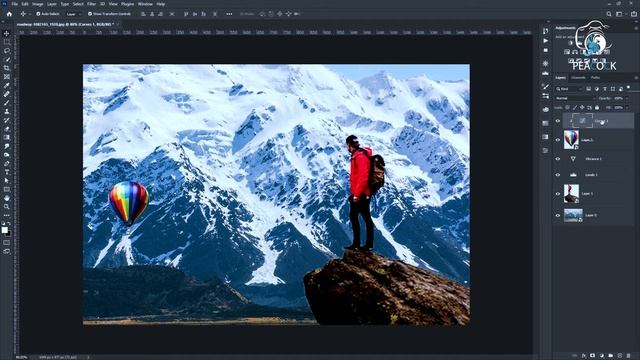Toggle the Auto-Select checkbox
The height and width of the screenshot is (360, 640).
[x=38, y=14]
